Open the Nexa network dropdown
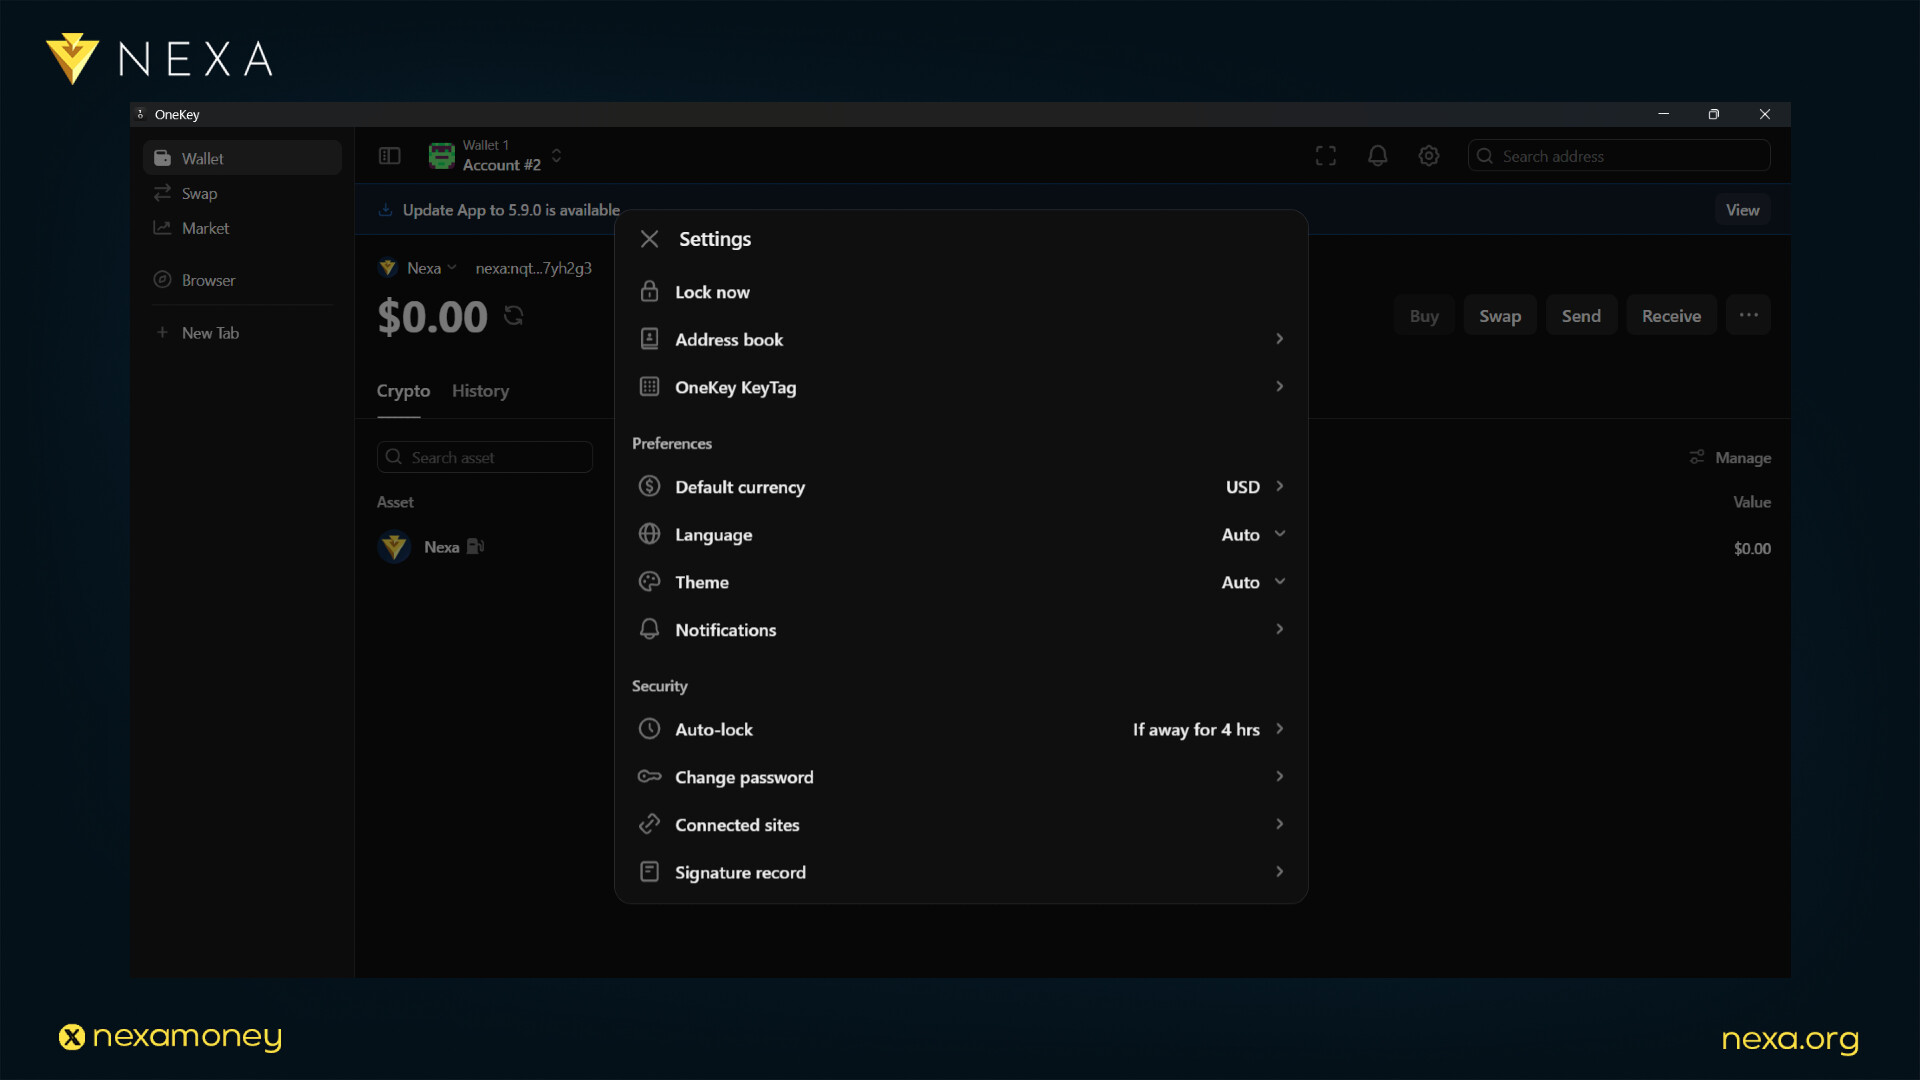Image resolution: width=1920 pixels, height=1080 pixels. (418, 268)
